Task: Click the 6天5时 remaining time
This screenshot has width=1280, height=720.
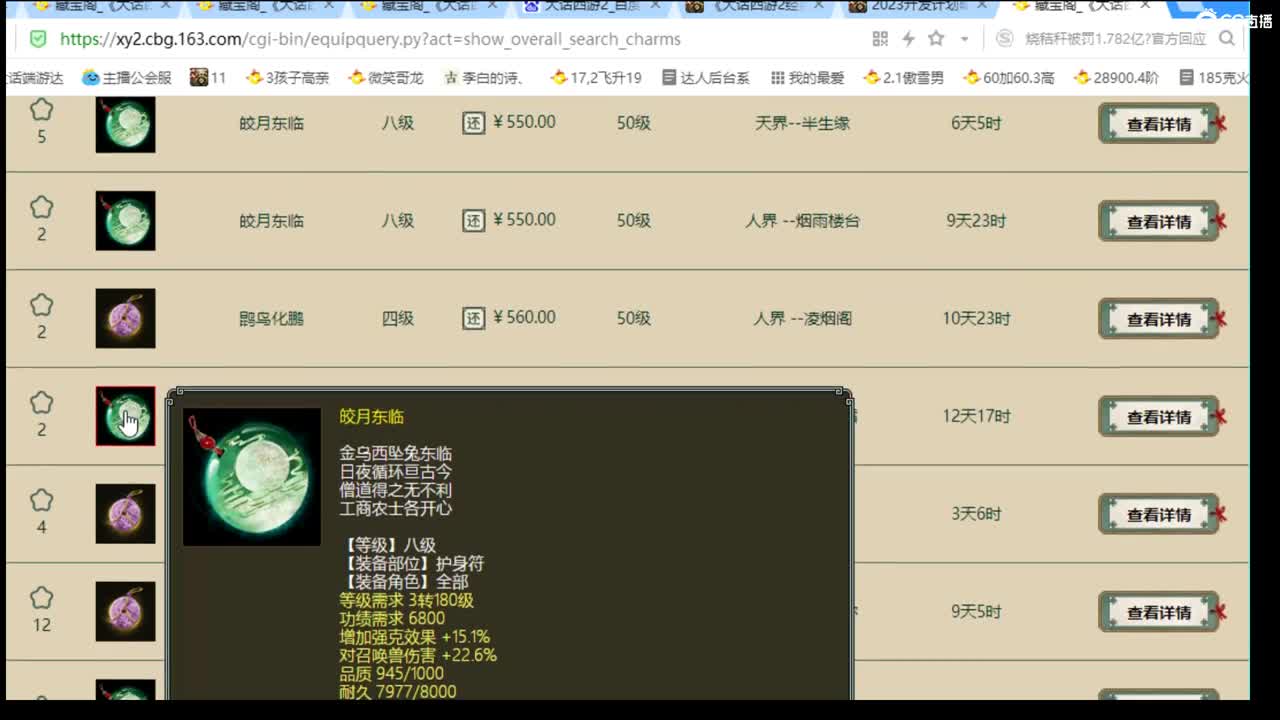Action: point(976,124)
